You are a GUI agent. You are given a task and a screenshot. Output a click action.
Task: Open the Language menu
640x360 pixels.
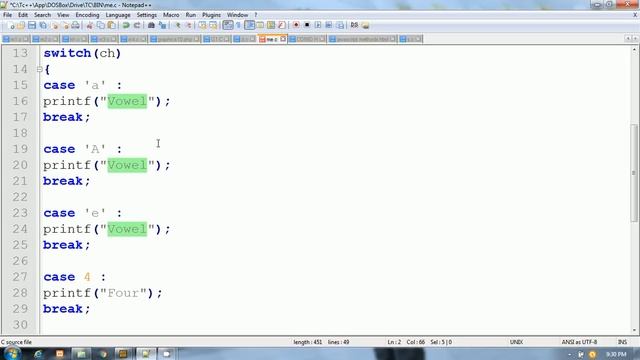point(118,15)
